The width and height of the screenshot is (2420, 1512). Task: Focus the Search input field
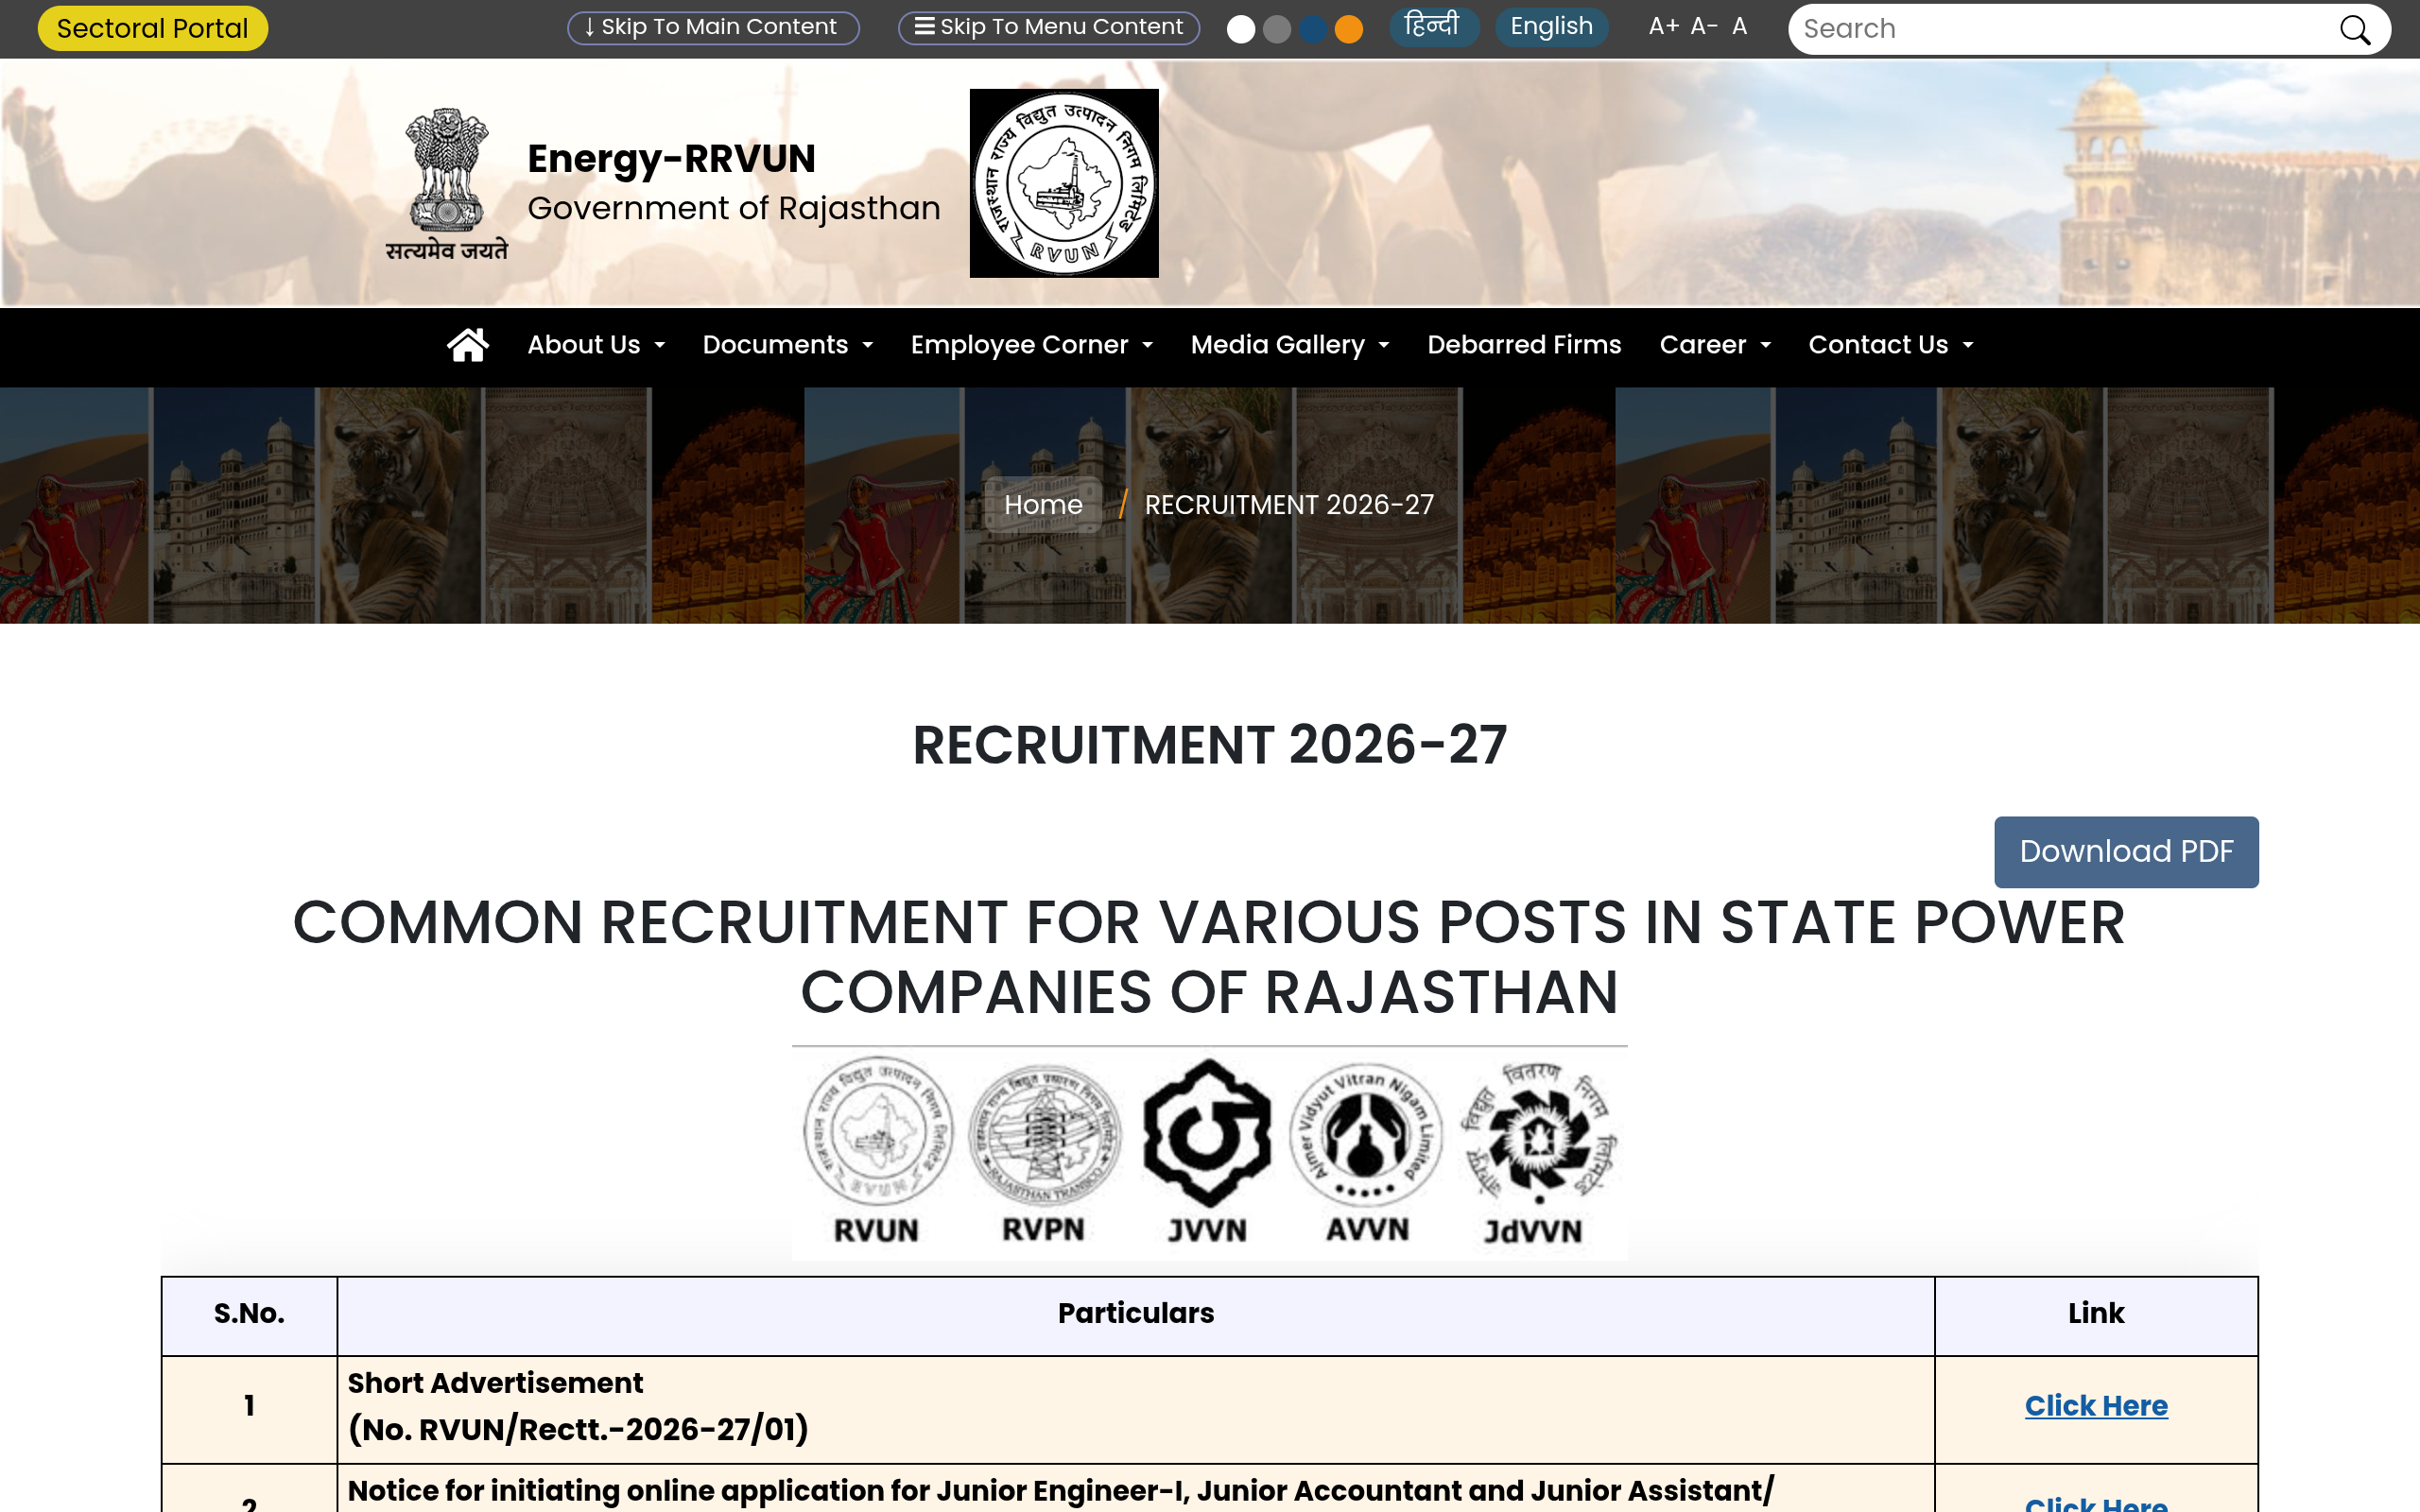pos(2060,29)
